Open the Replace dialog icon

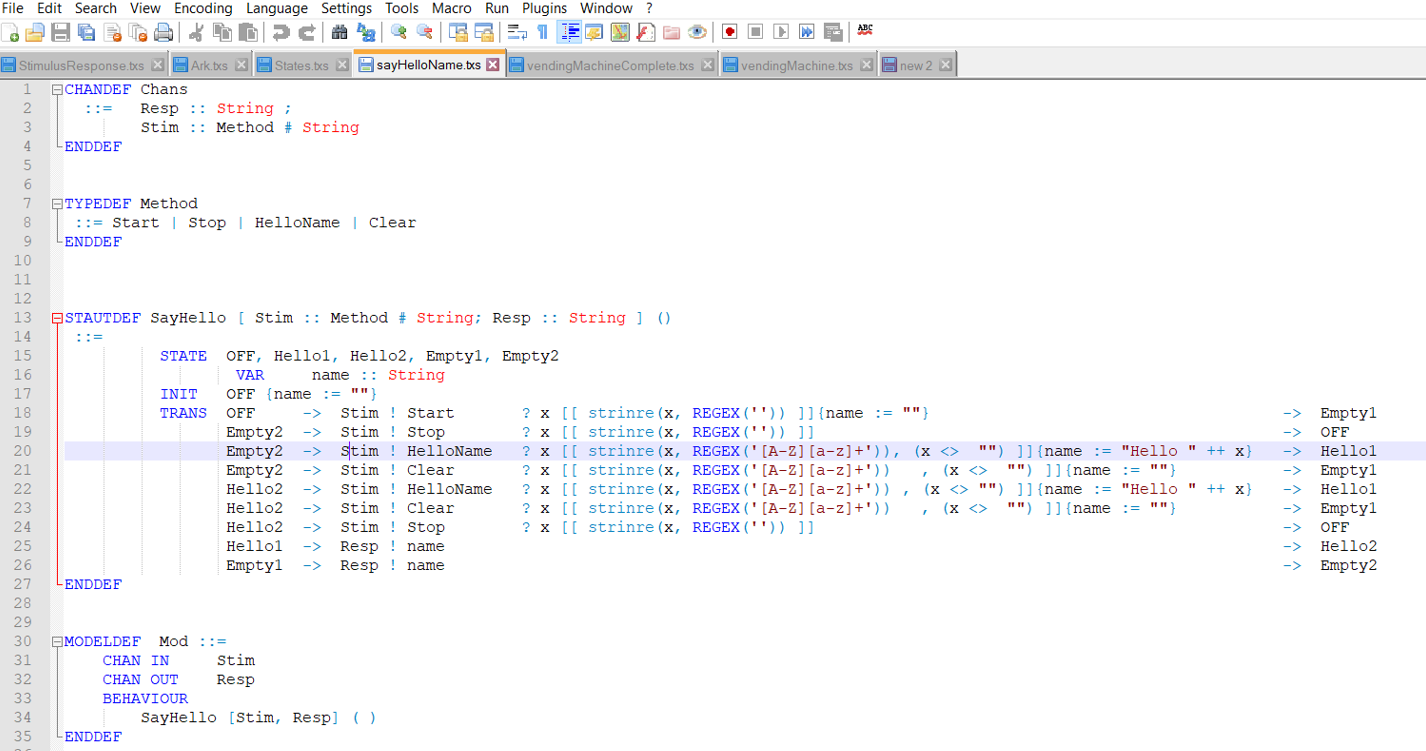click(x=366, y=33)
